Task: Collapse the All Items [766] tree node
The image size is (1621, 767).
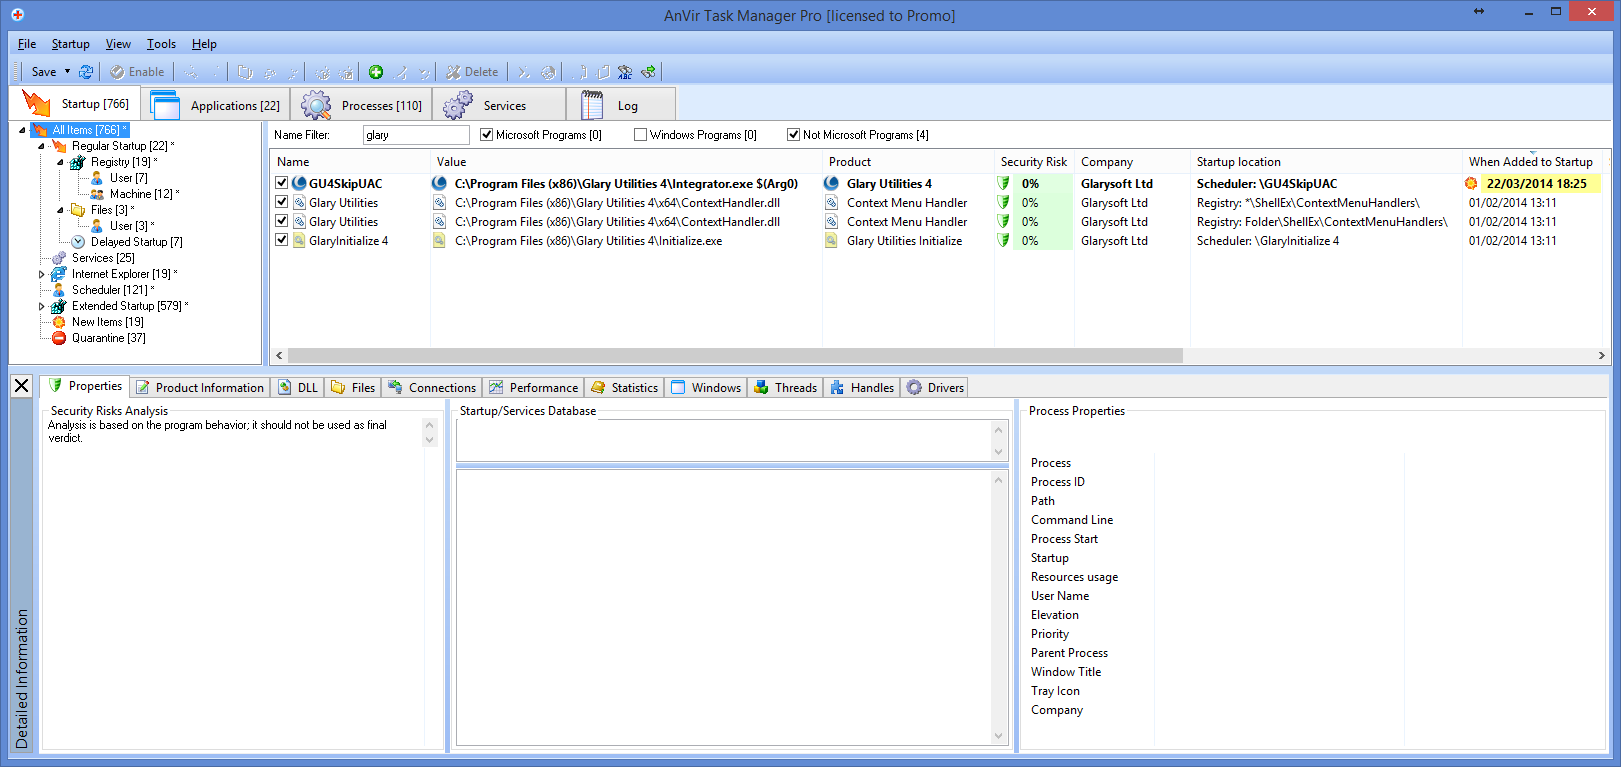Action: 22,130
